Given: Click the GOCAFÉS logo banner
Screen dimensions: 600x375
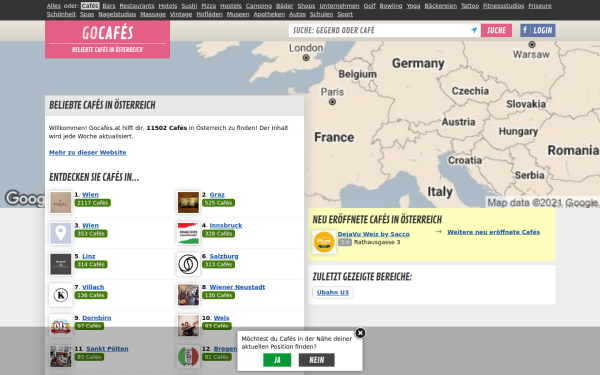Looking at the screenshot, I should coord(108,39).
